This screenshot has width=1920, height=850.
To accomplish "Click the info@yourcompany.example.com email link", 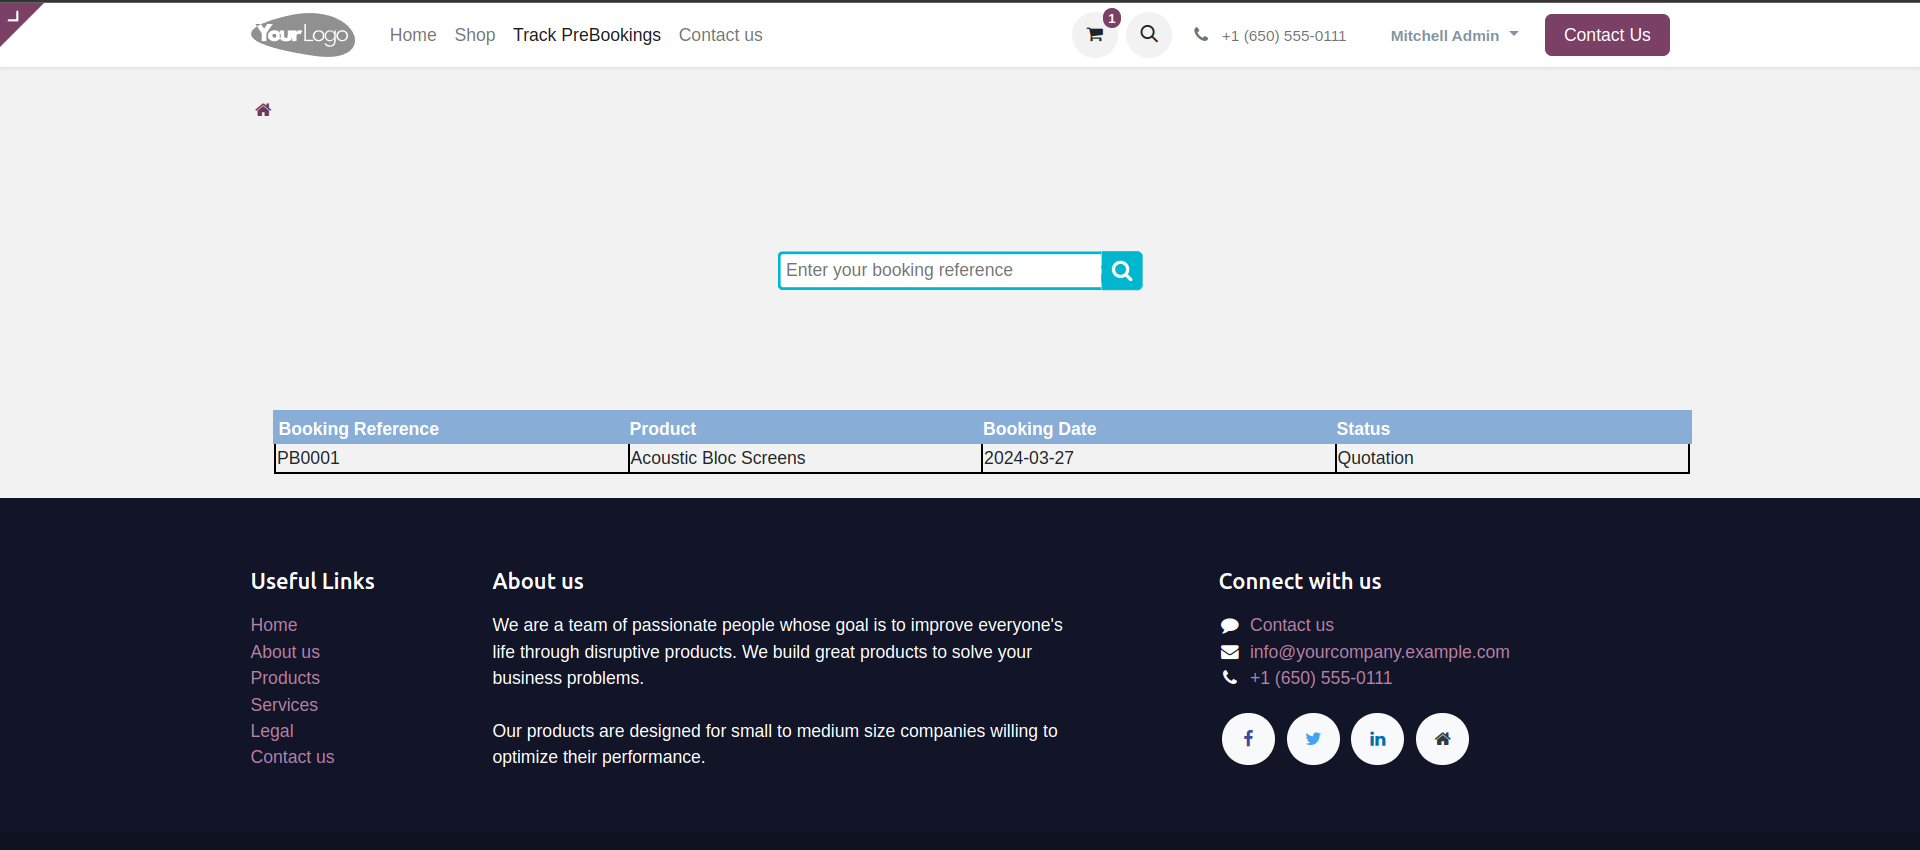I will click(x=1379, y=652).
